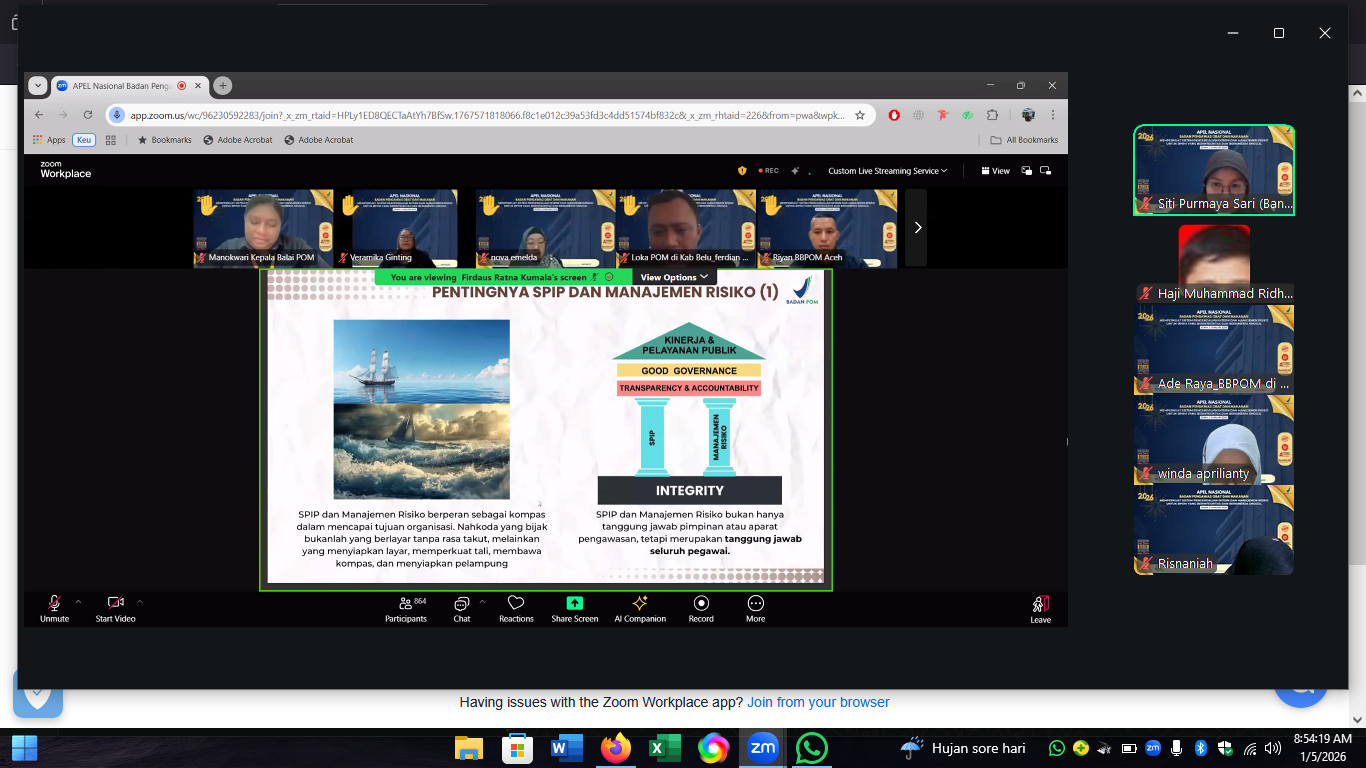The height and width of the screenshot is (768, 1366).
Task: Click the browser address bar URL
Action: (x=480, y=115)
